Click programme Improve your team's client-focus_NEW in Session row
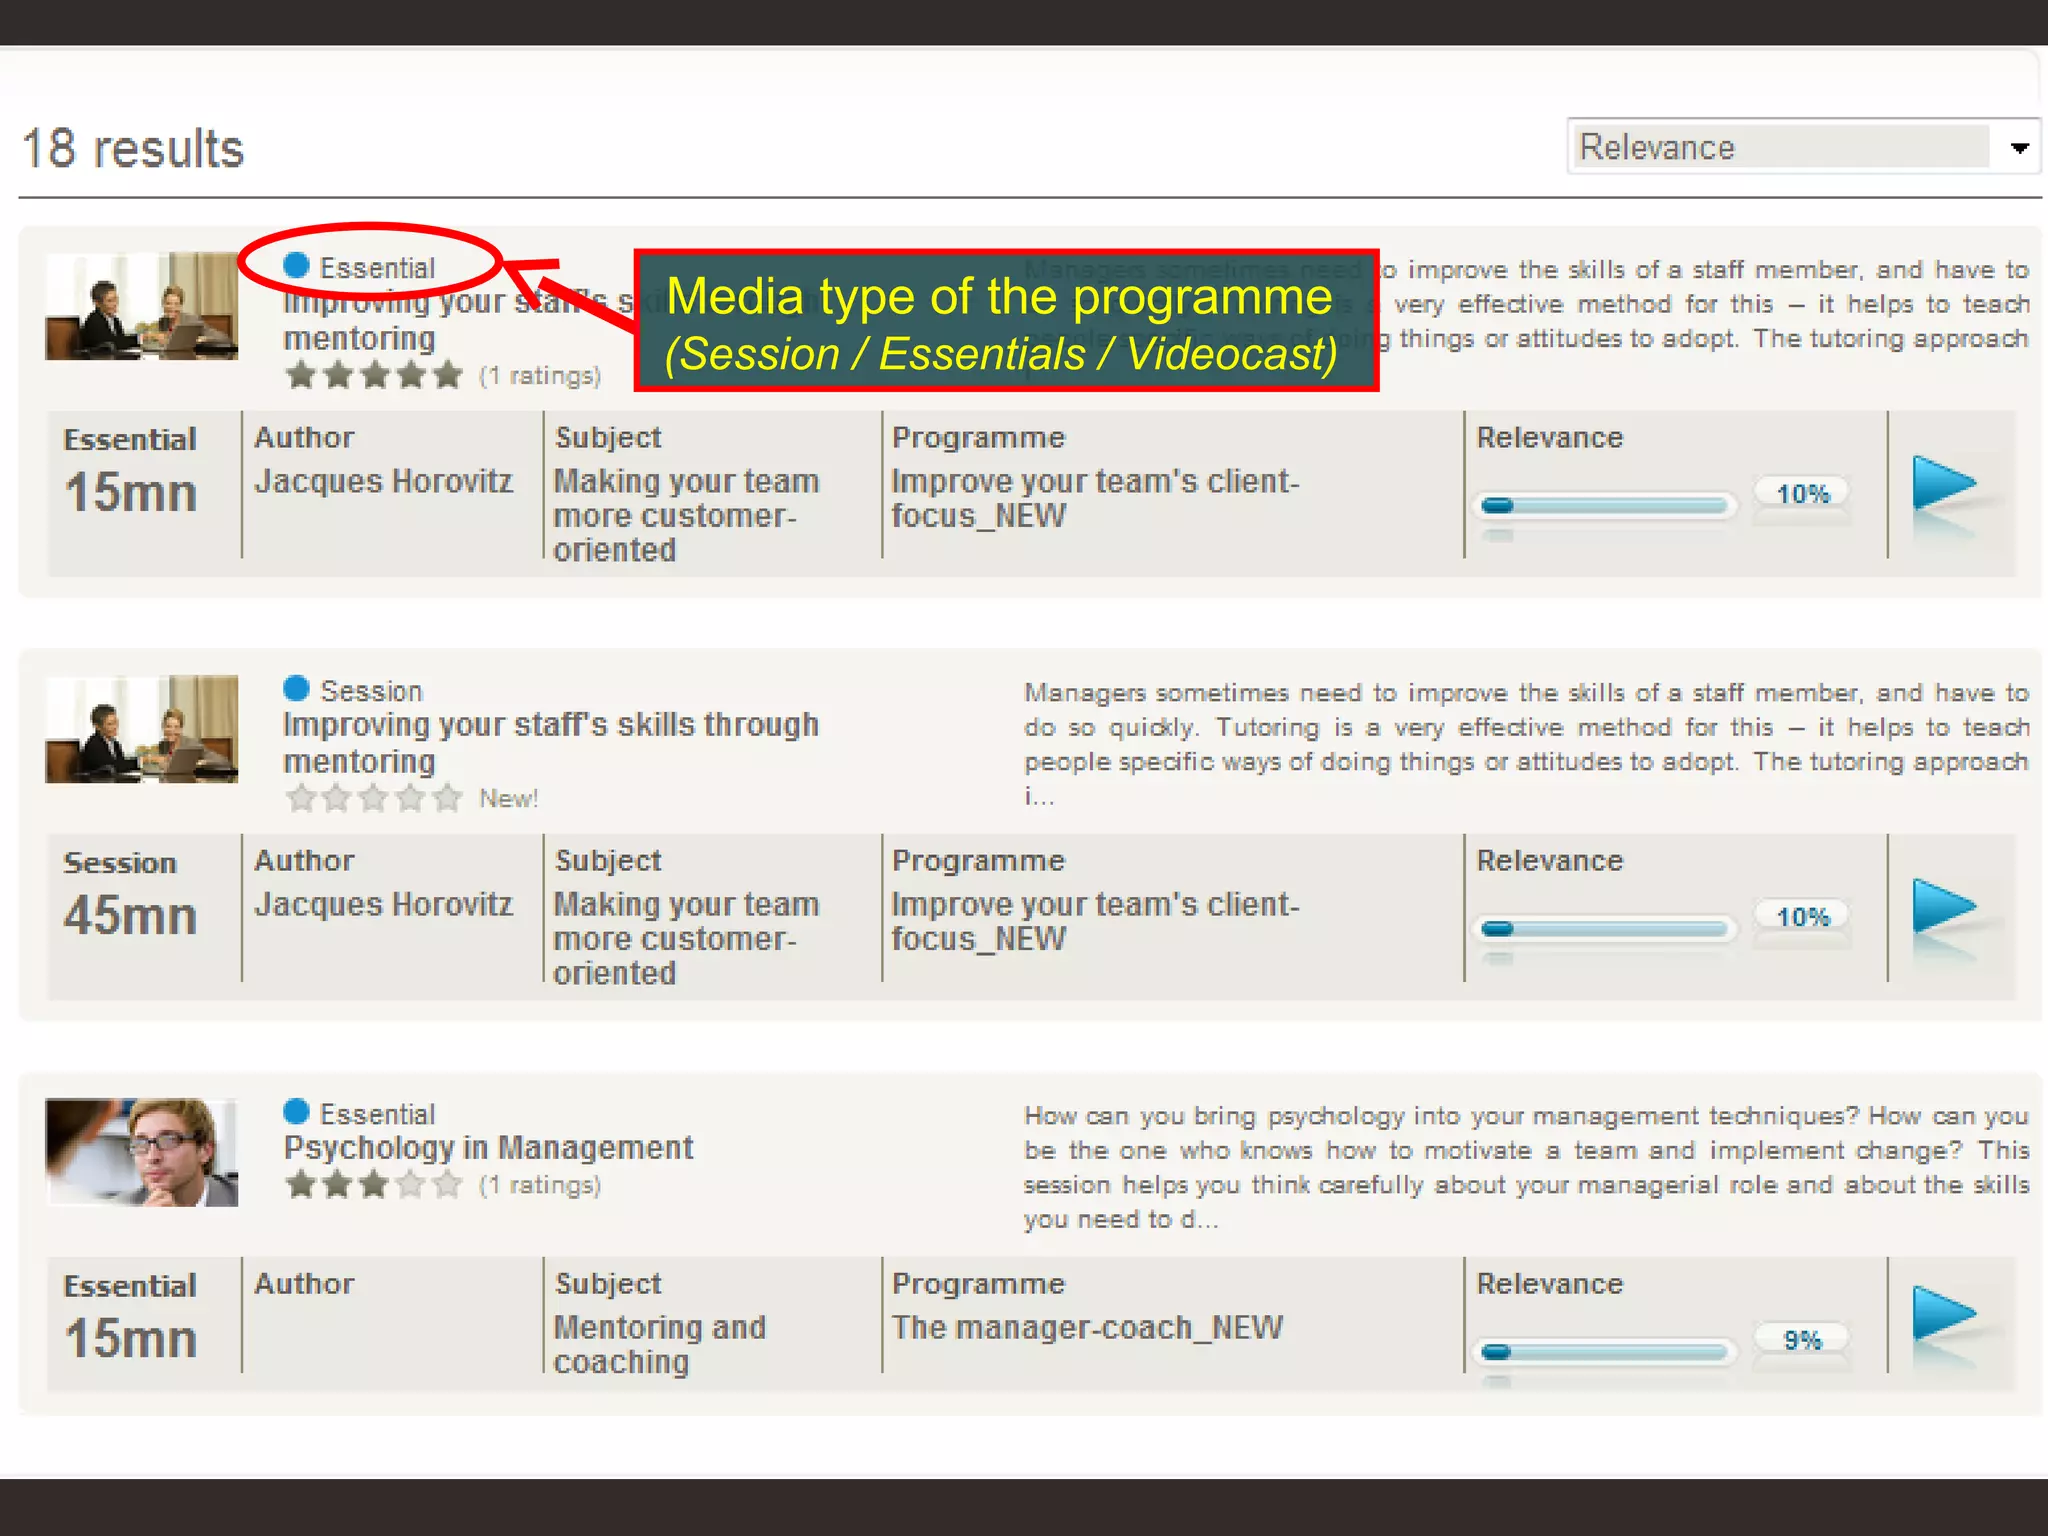2048x1536 pixels. click(1095, 921)
